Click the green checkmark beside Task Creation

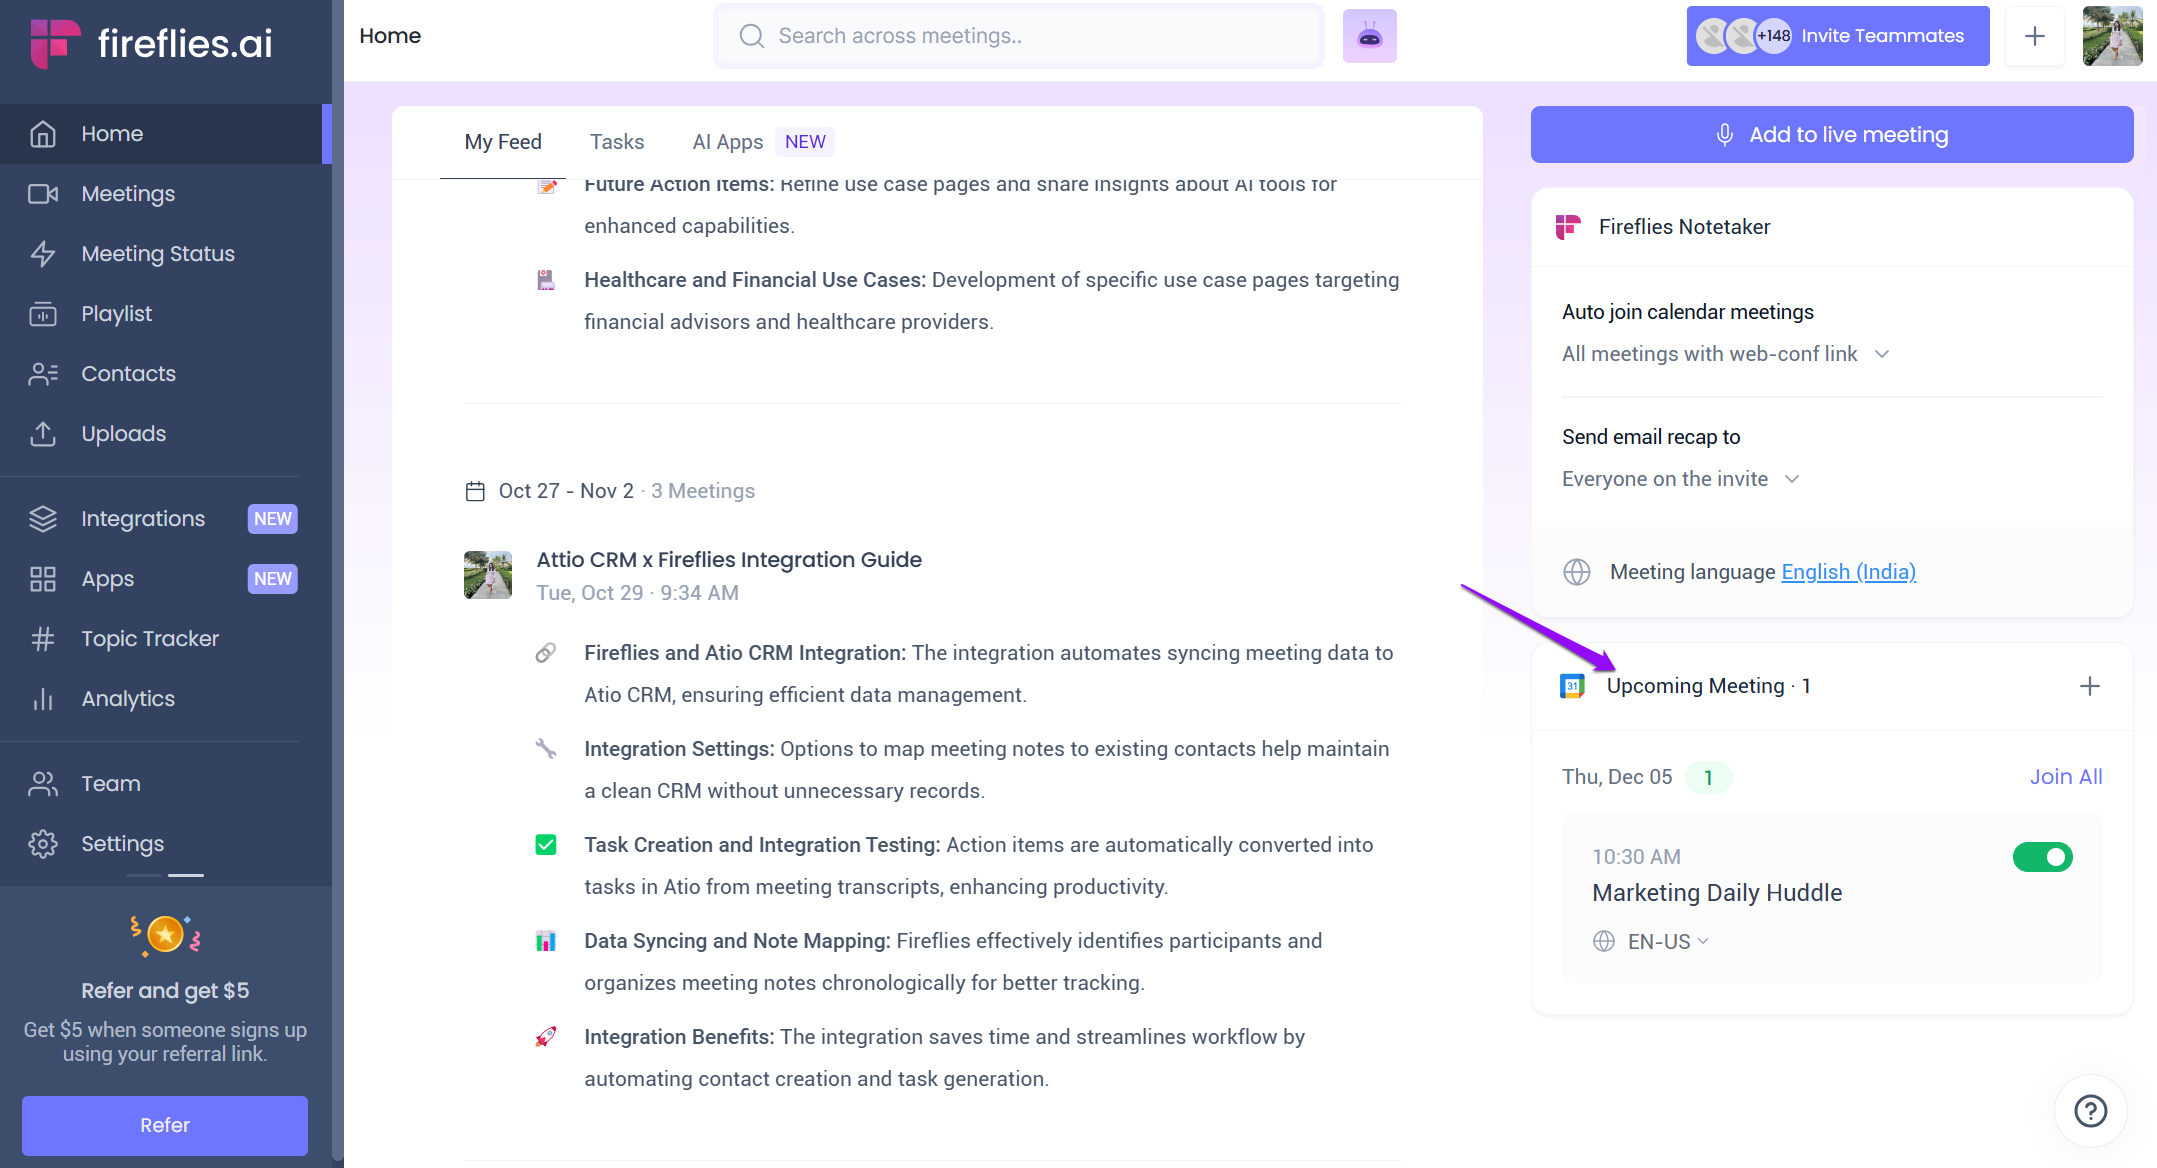pyautogui.click(x=546, y=845)
